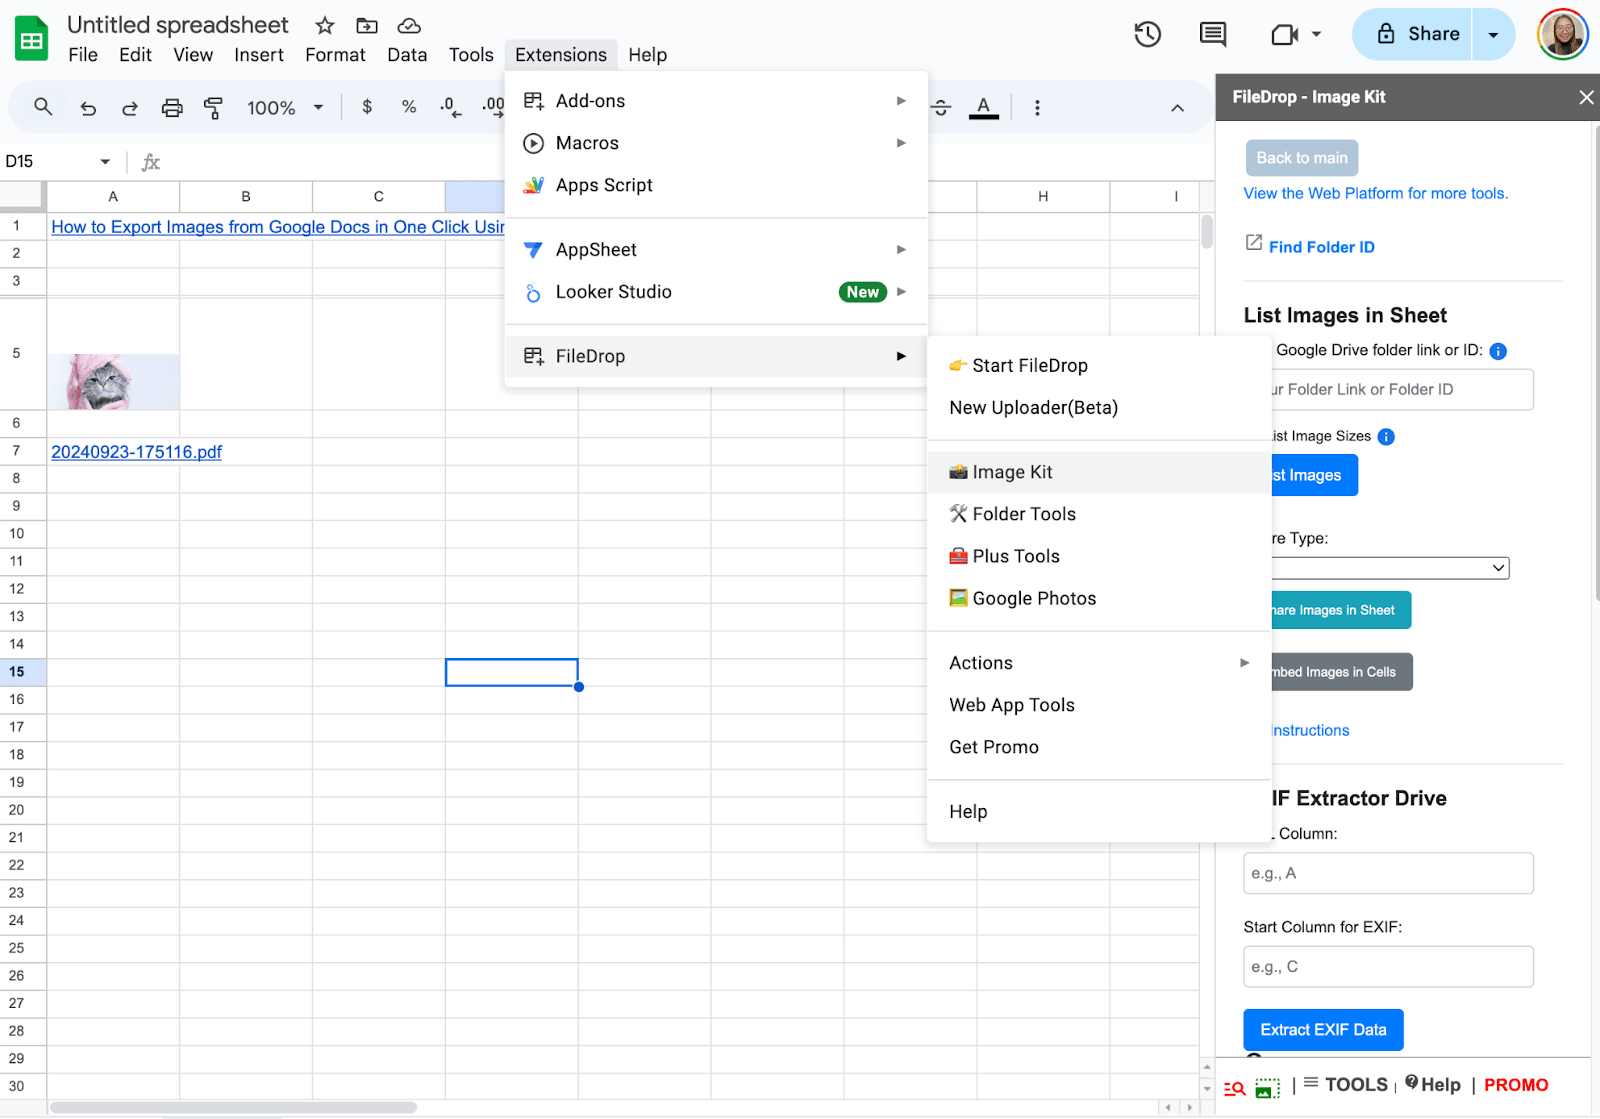This screenshot has height=1119, width=1600.
Task: Open version history clock icon
Action: coord(1147,34)
